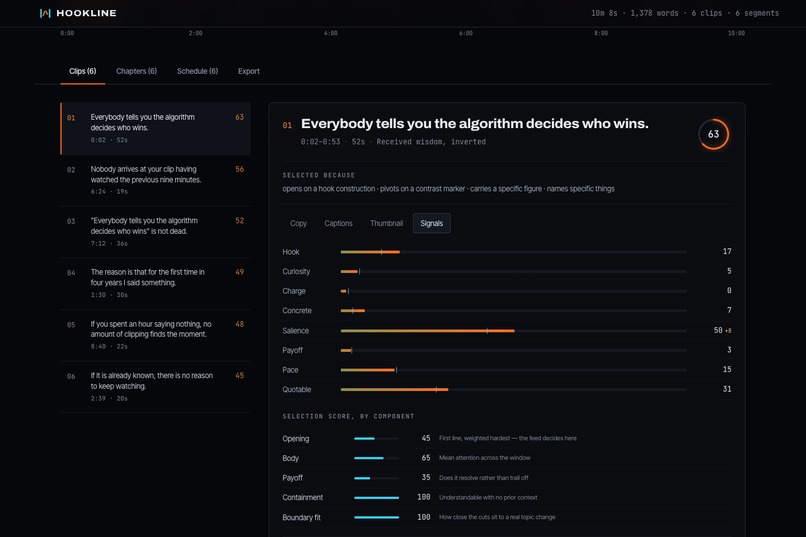Click the 'SELECTION SCORE, BY COMPONENT' heading
This screenshot has height=537, width=806.
pos(348,416)
